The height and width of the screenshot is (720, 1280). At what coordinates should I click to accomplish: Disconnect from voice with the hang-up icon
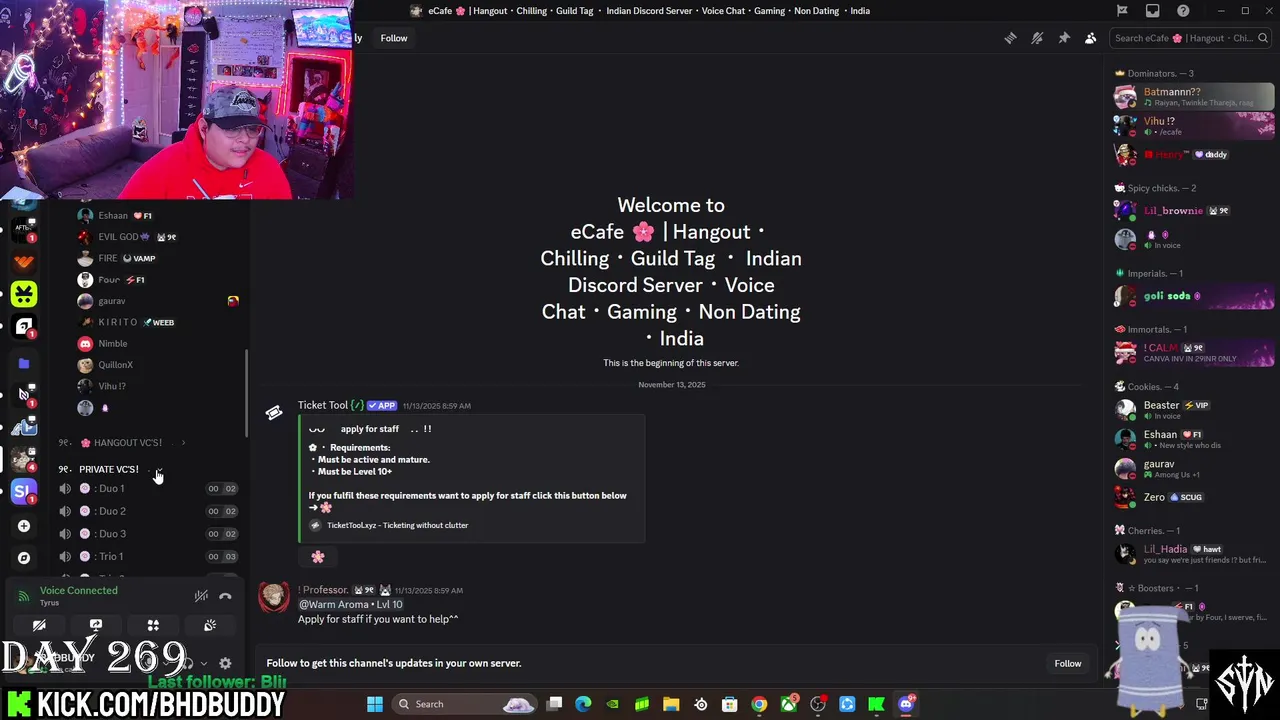[225, 596]
